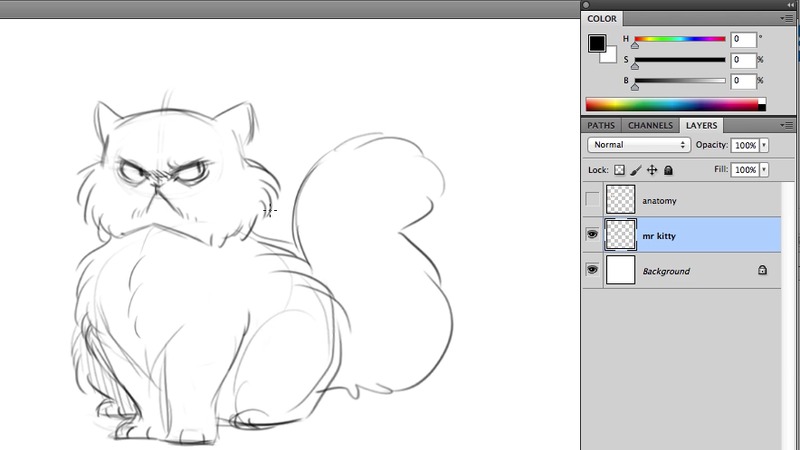Viewport: 800px width, 450px height.
Task: Open the Normal blend mode dropdown
Action: click(x=639, y=145)
